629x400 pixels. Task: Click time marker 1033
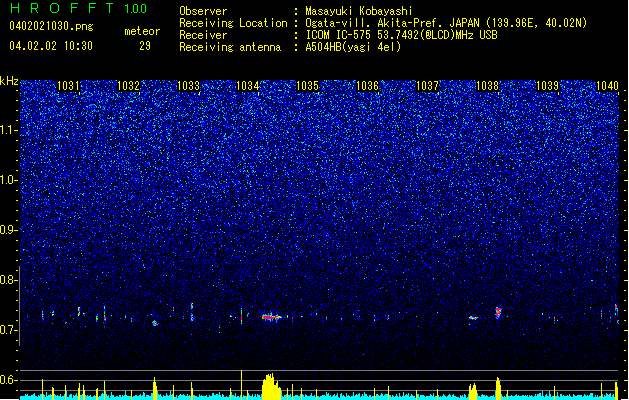click(x=188, y=86)
